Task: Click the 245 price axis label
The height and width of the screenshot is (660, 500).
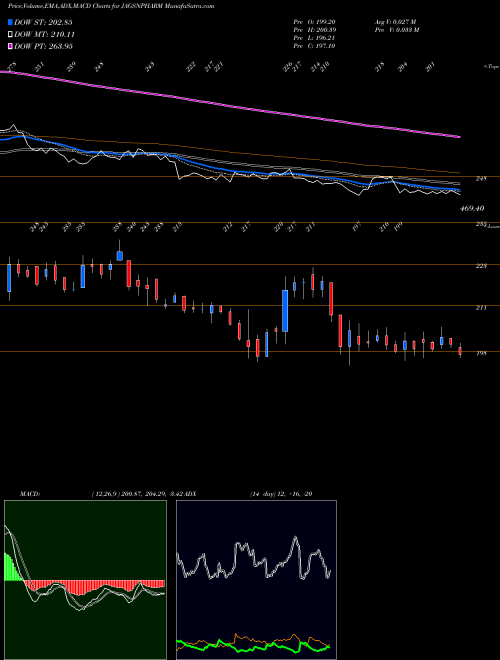Action: point(481,178)
